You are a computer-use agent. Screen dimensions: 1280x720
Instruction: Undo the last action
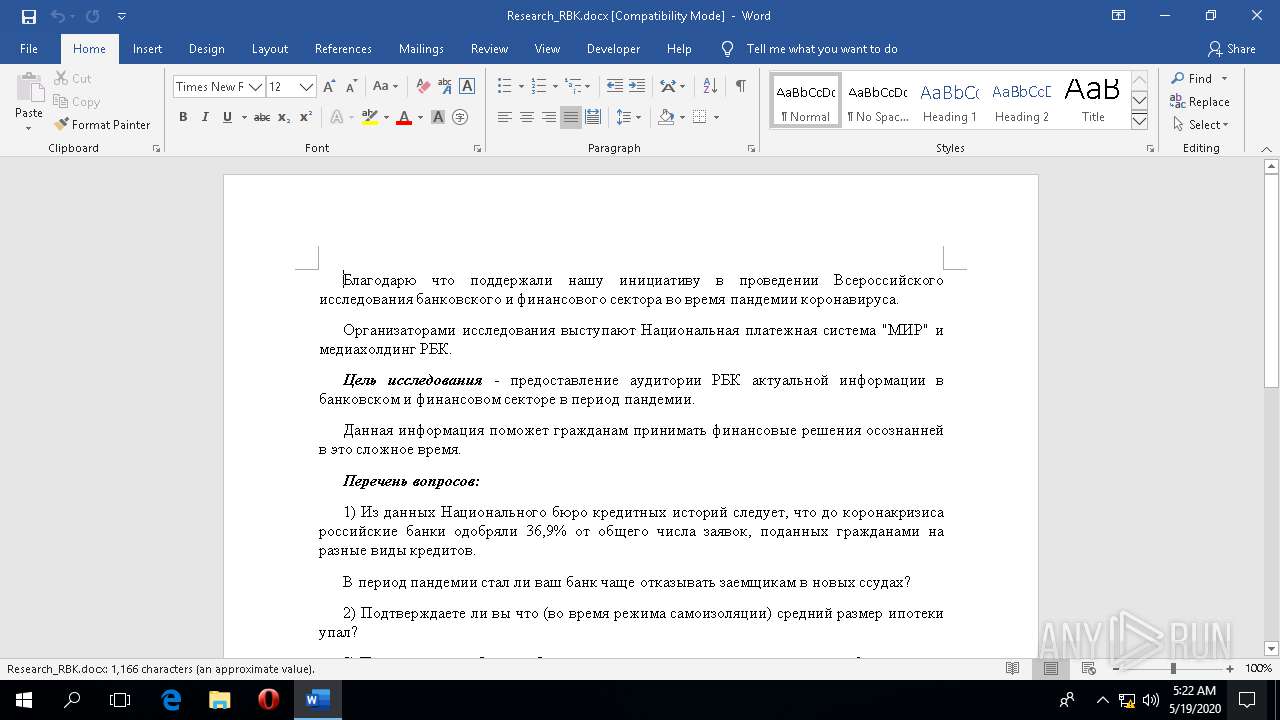[x=57, y=16]
